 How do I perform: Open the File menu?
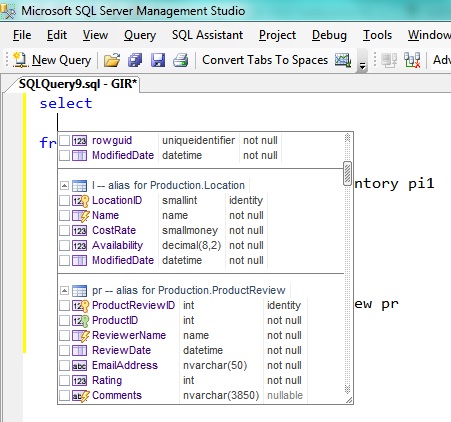[22, 35]
